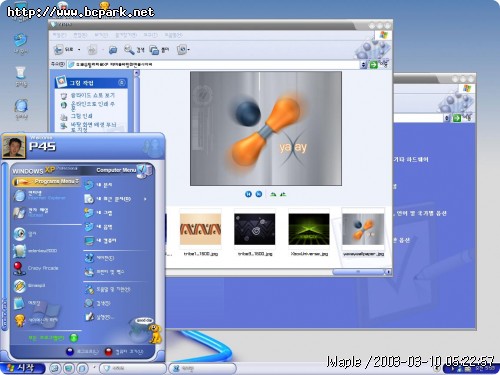Open the Views dropdown in Explorer toolbar
The height and width of the screenshot is (375, 500).
pyautogui.click(x=183, y=50)
